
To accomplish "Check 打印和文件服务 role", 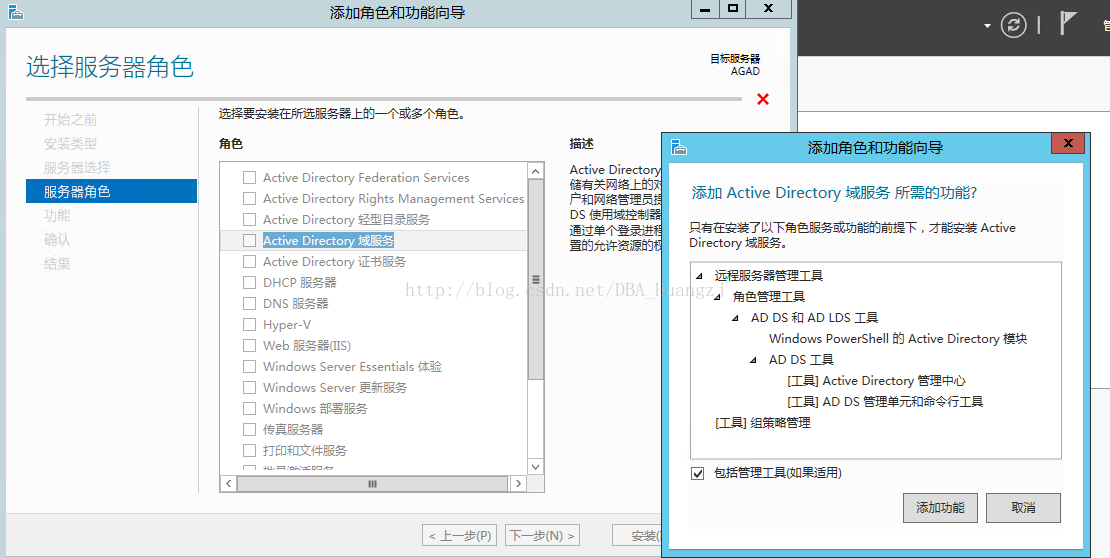I will coord(249,450).
